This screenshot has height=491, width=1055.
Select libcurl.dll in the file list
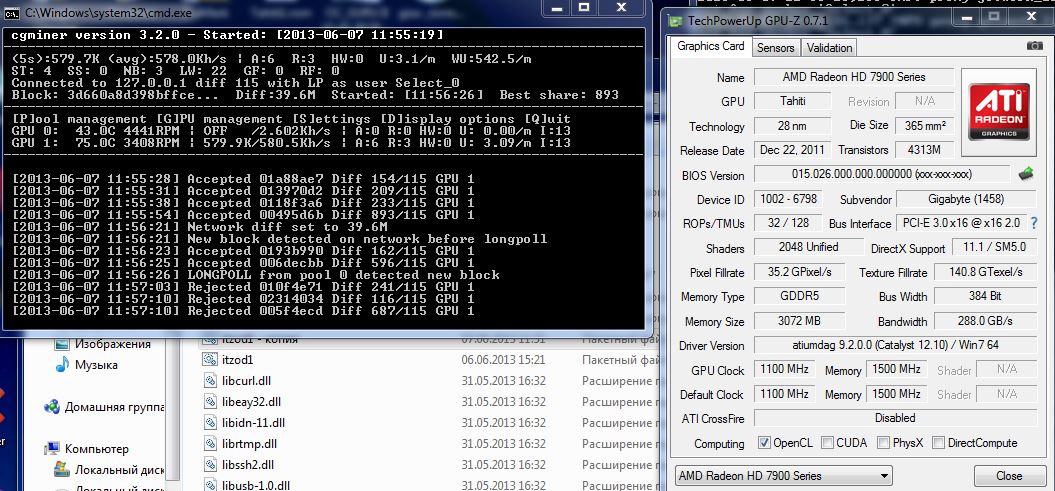(x=246, y=381)
